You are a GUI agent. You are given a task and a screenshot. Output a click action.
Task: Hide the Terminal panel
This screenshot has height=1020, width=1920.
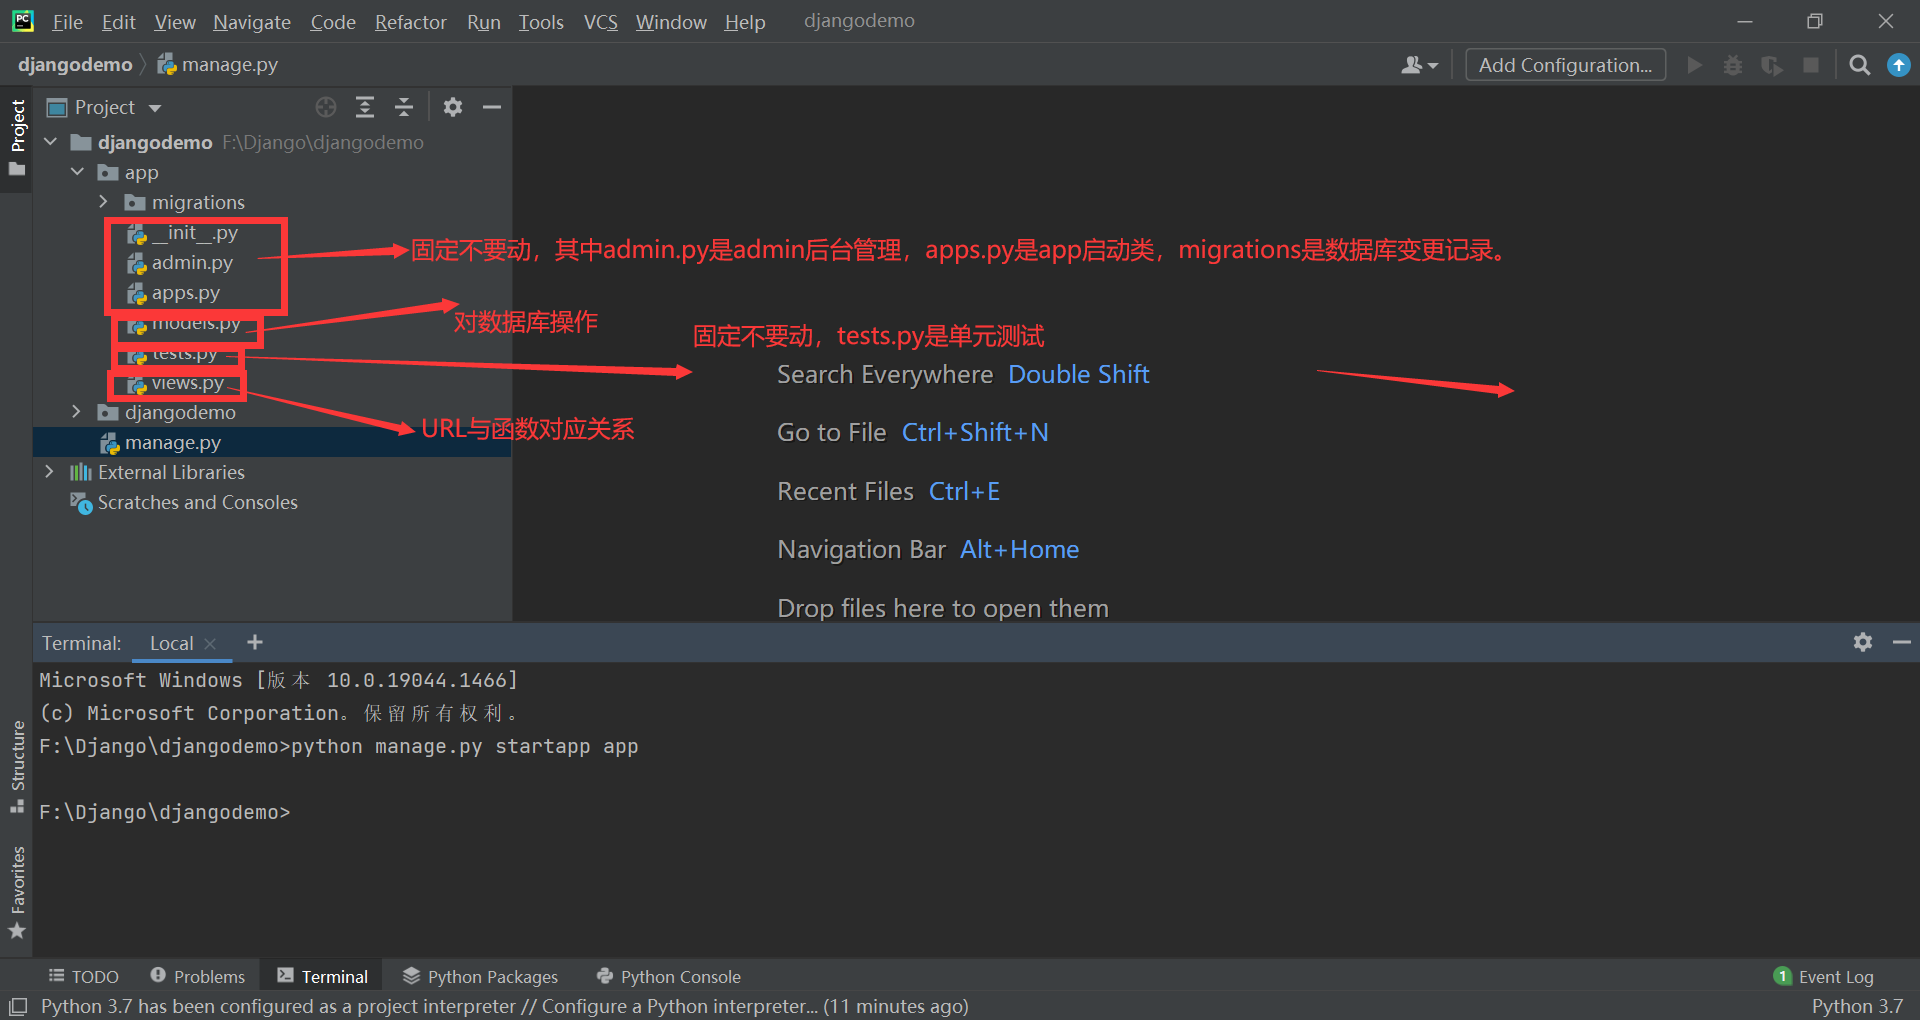tap(1902, 642)
